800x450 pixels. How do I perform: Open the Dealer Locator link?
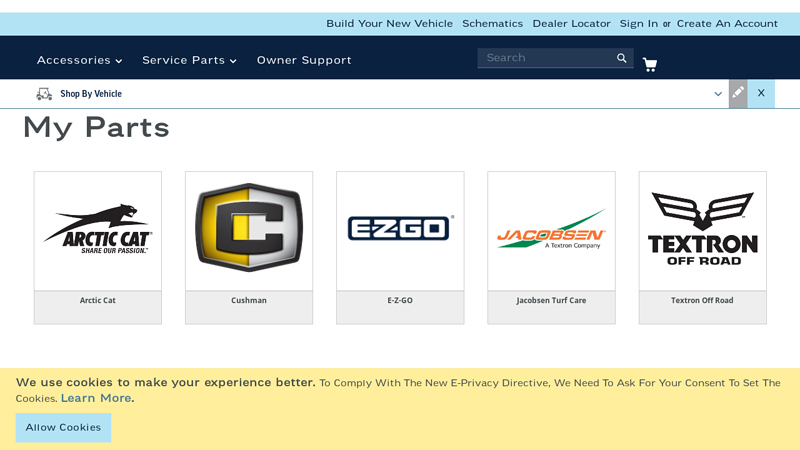tap(571, 24)
